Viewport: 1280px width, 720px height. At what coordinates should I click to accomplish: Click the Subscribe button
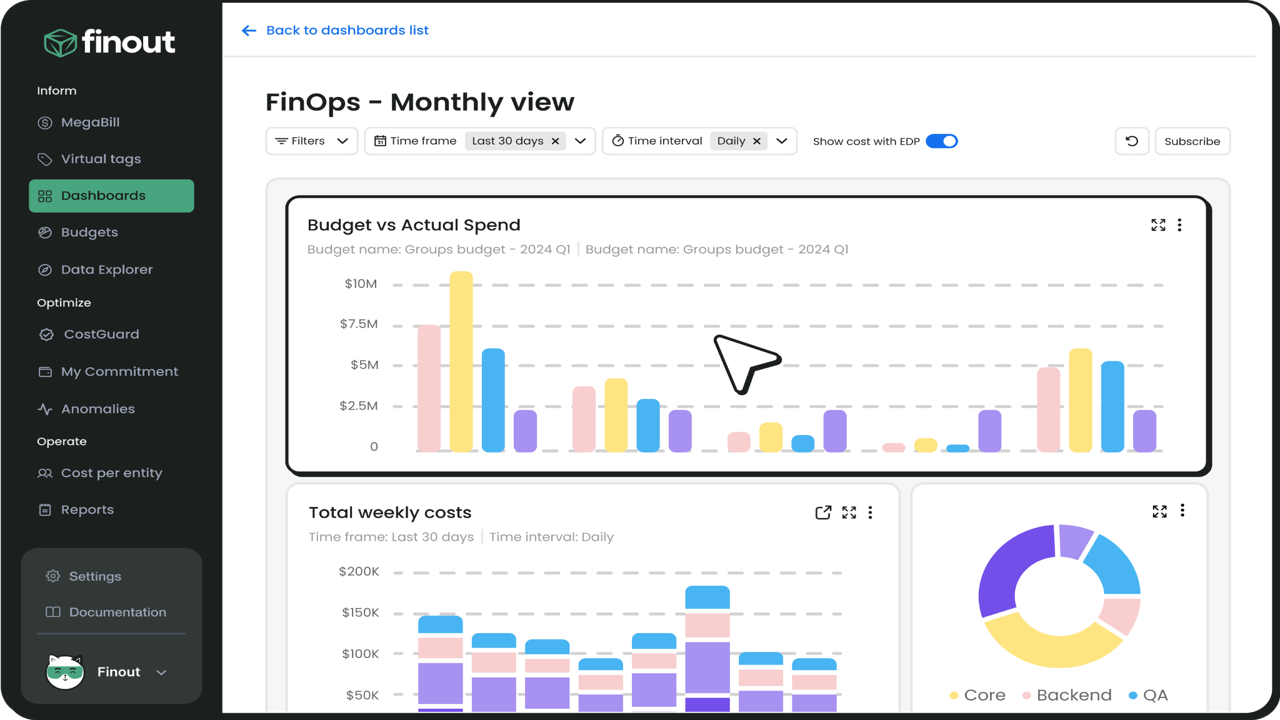point(1192,141)
